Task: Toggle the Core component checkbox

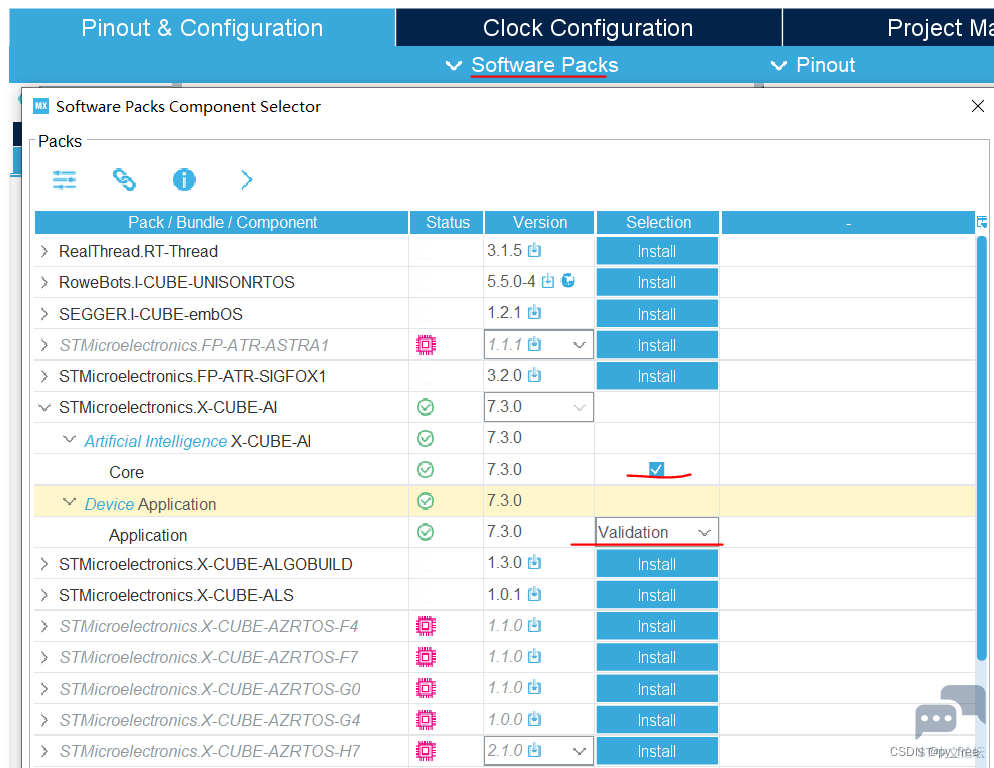Action: pos(656,469)
